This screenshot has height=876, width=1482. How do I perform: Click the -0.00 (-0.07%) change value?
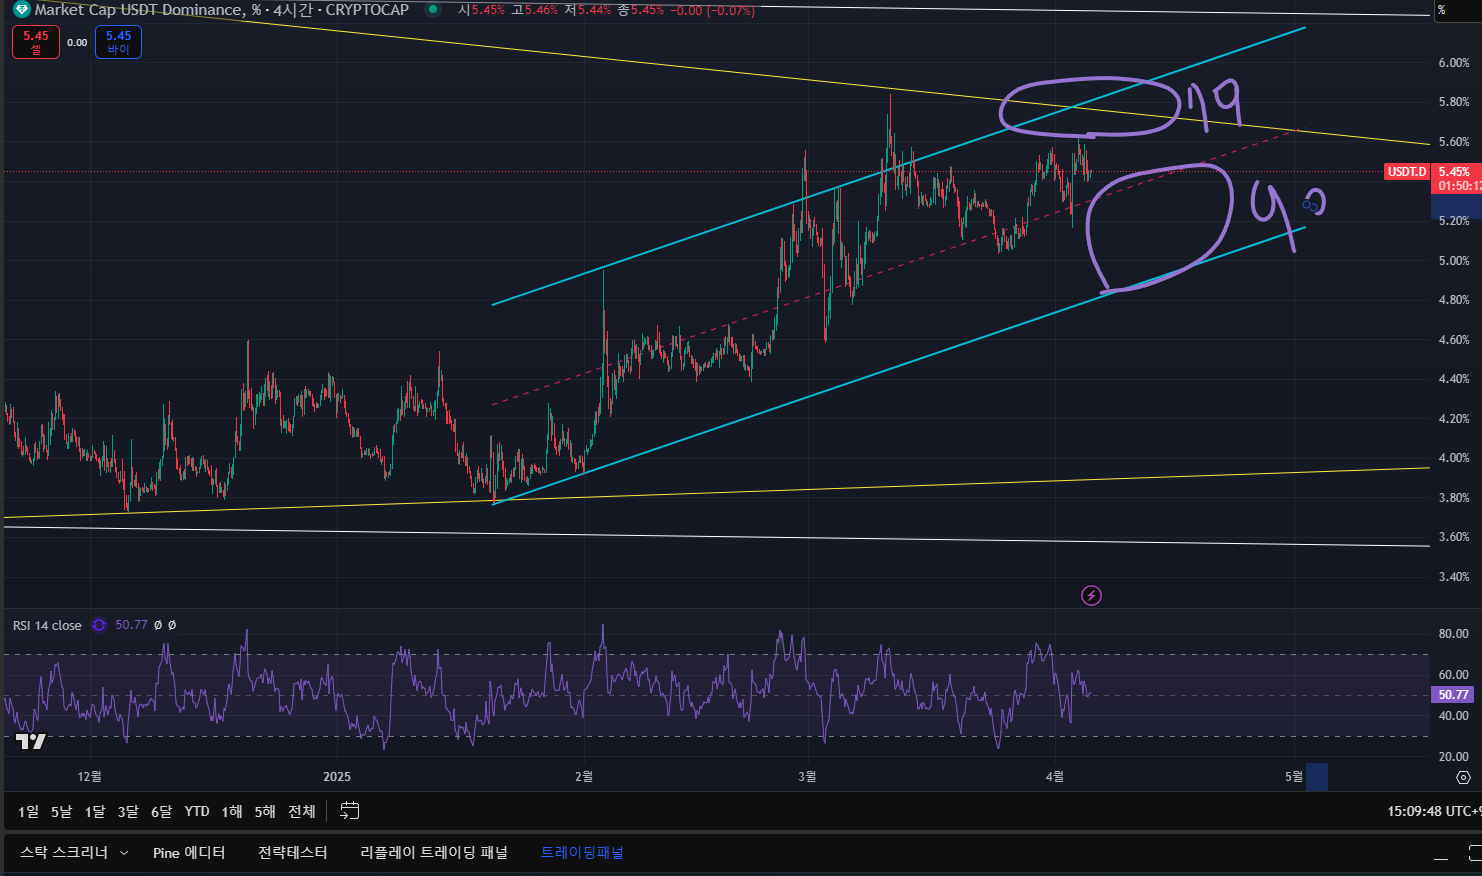713,10
